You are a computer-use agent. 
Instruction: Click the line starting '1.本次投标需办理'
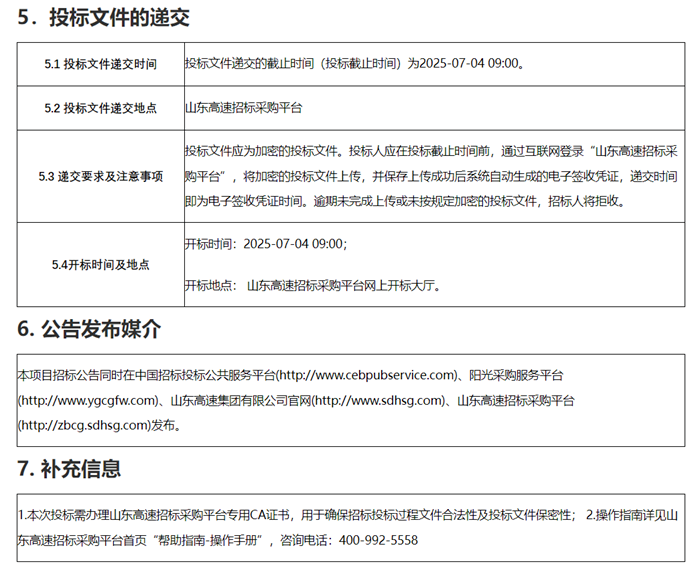pos(348,515)
